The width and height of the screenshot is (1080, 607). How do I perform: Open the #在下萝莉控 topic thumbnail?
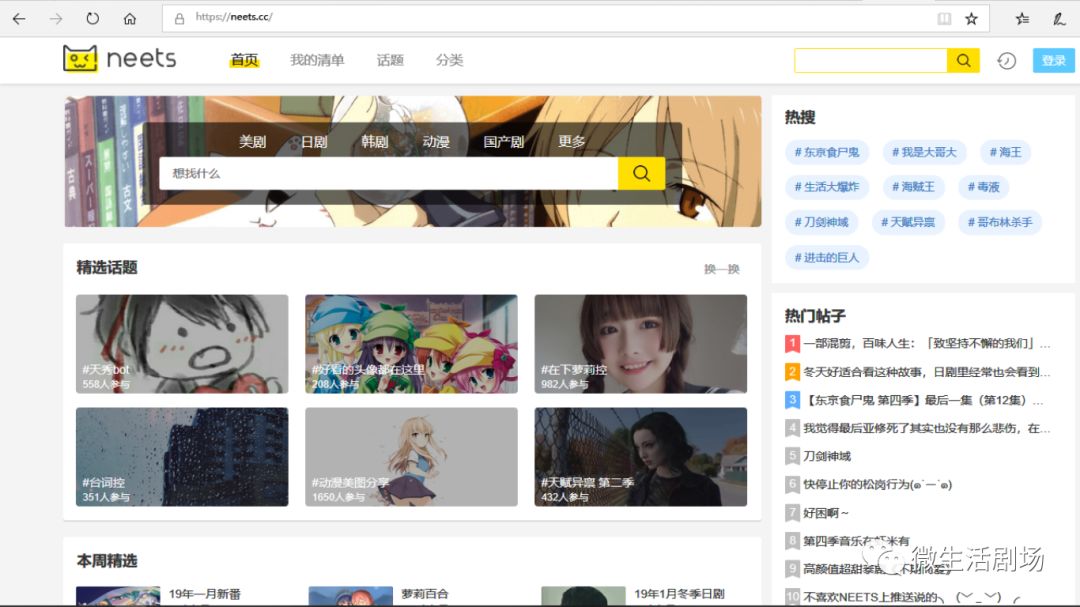pyautogui.click(x=641, y=344)
